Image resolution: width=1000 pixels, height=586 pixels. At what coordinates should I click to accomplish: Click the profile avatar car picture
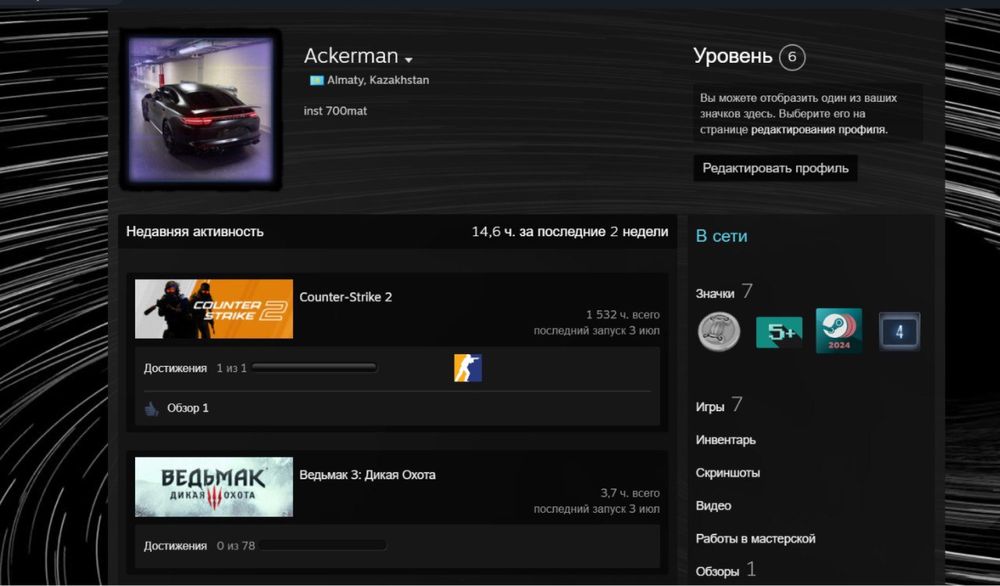[x=202, y=110]
